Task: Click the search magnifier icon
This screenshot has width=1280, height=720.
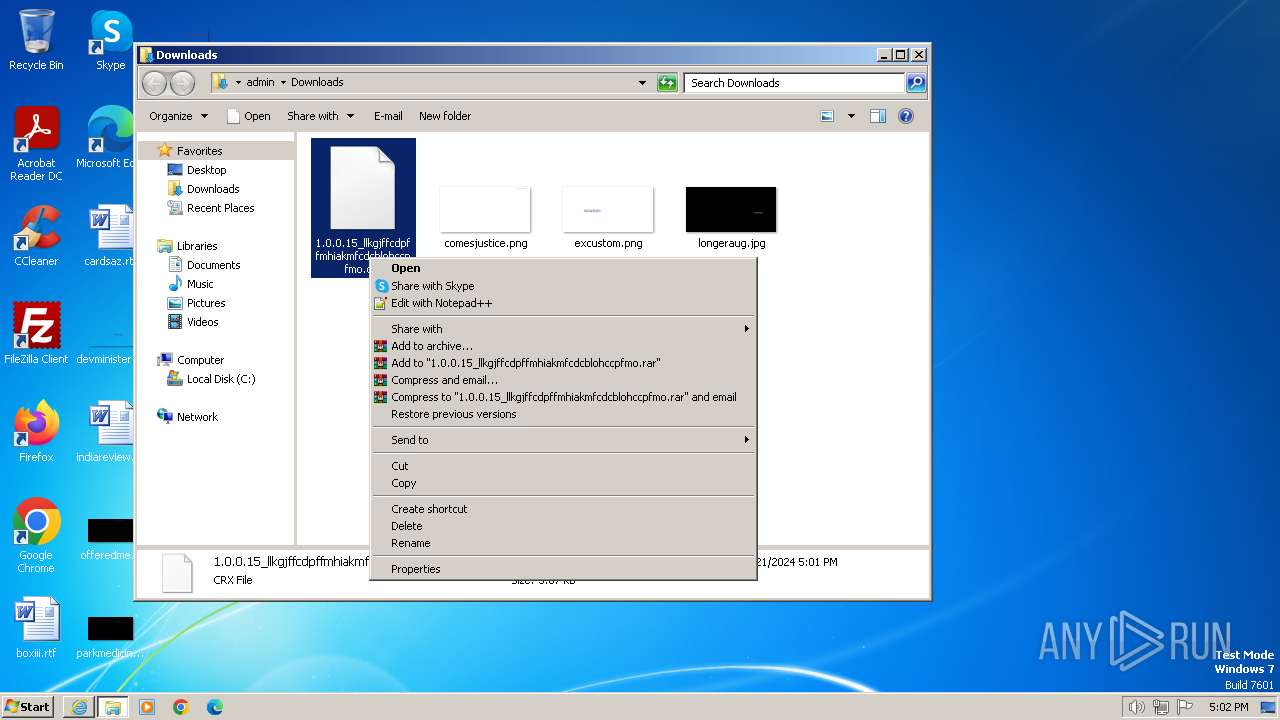Action: pos(915,83)
